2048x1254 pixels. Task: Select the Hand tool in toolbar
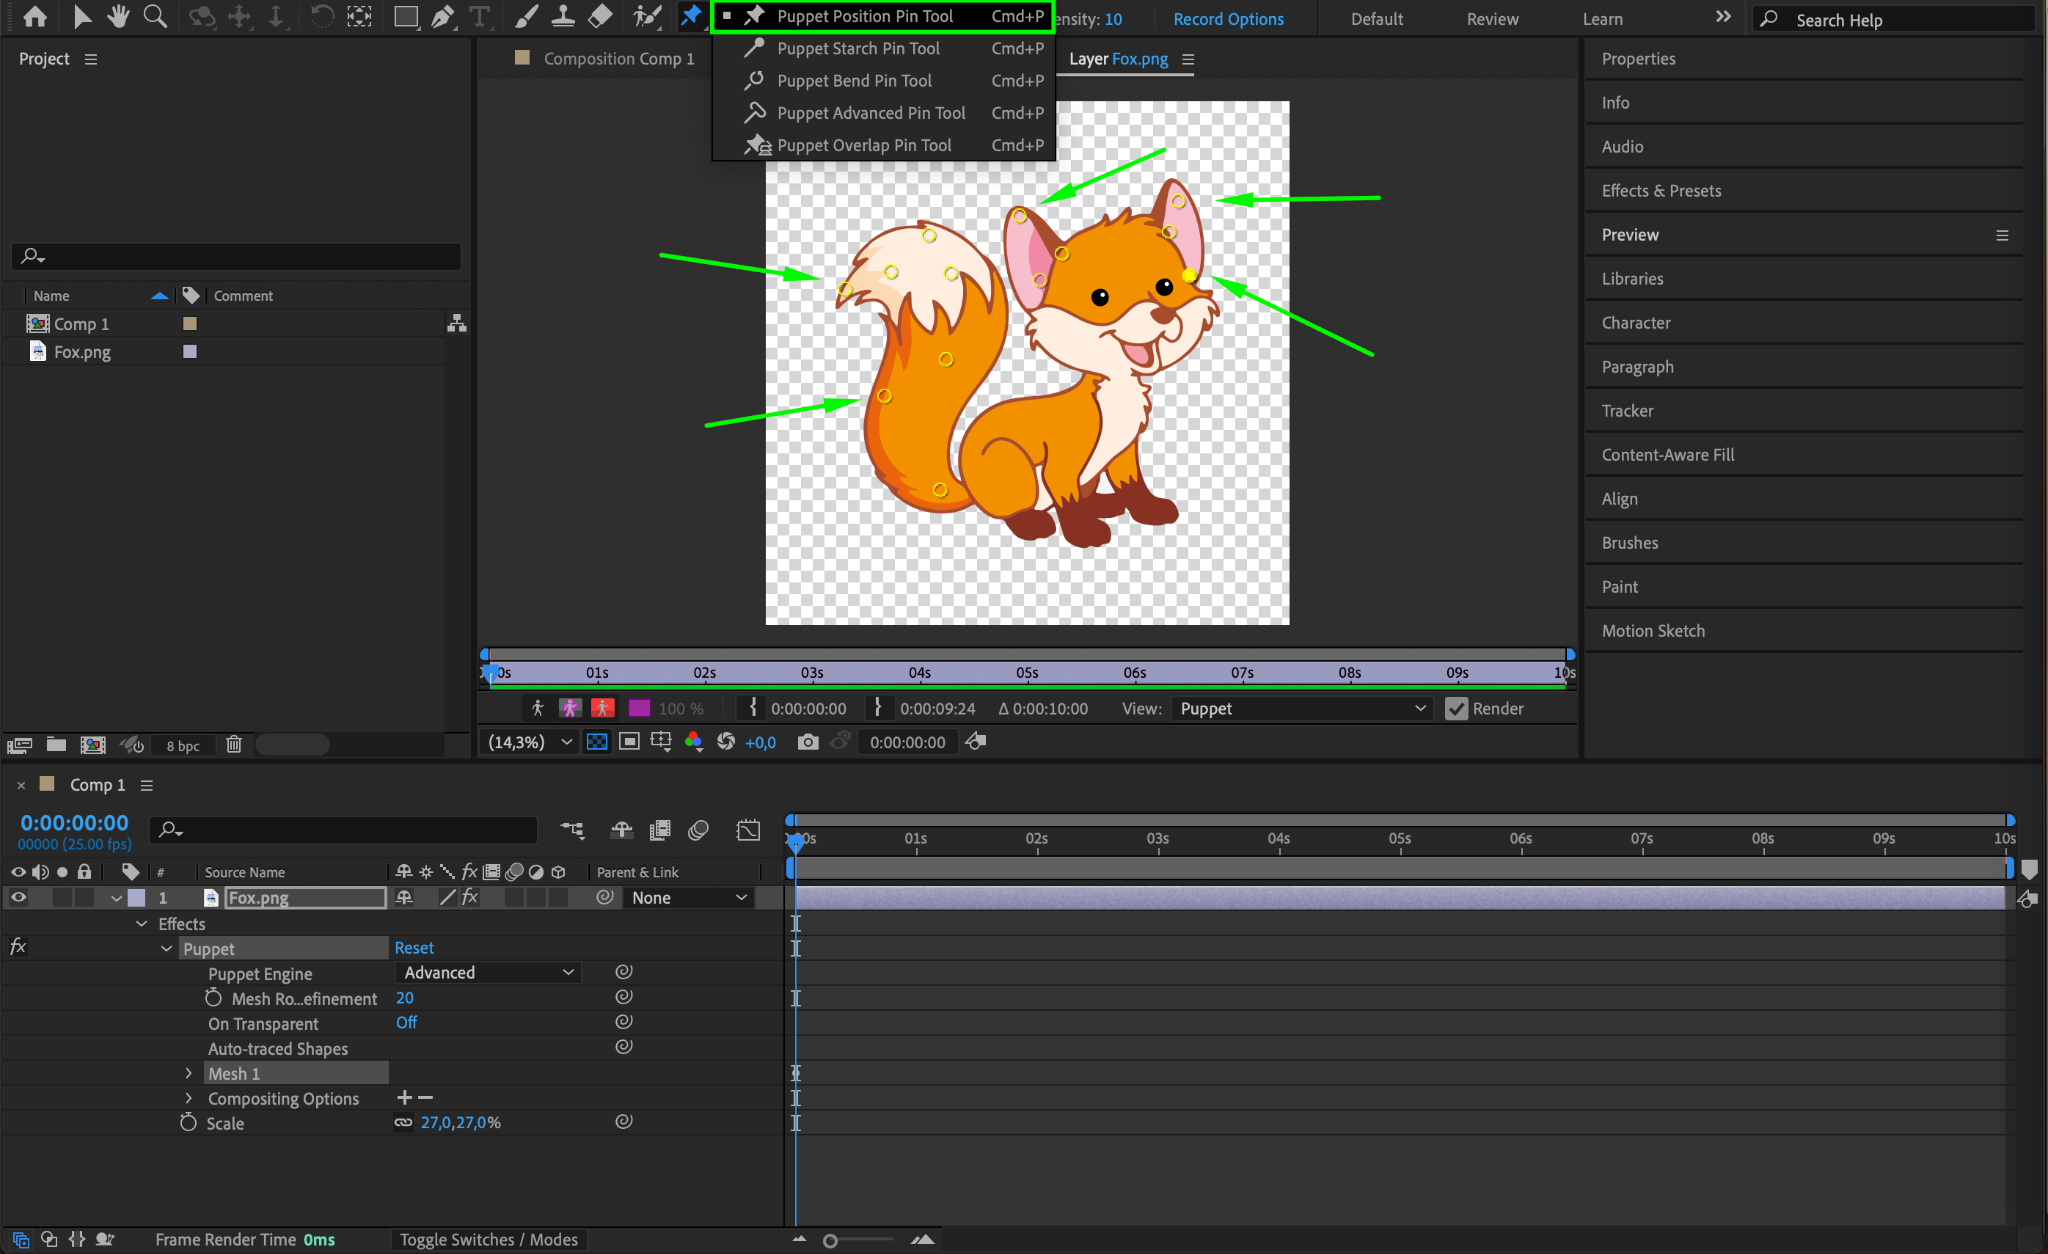point(118,17)
